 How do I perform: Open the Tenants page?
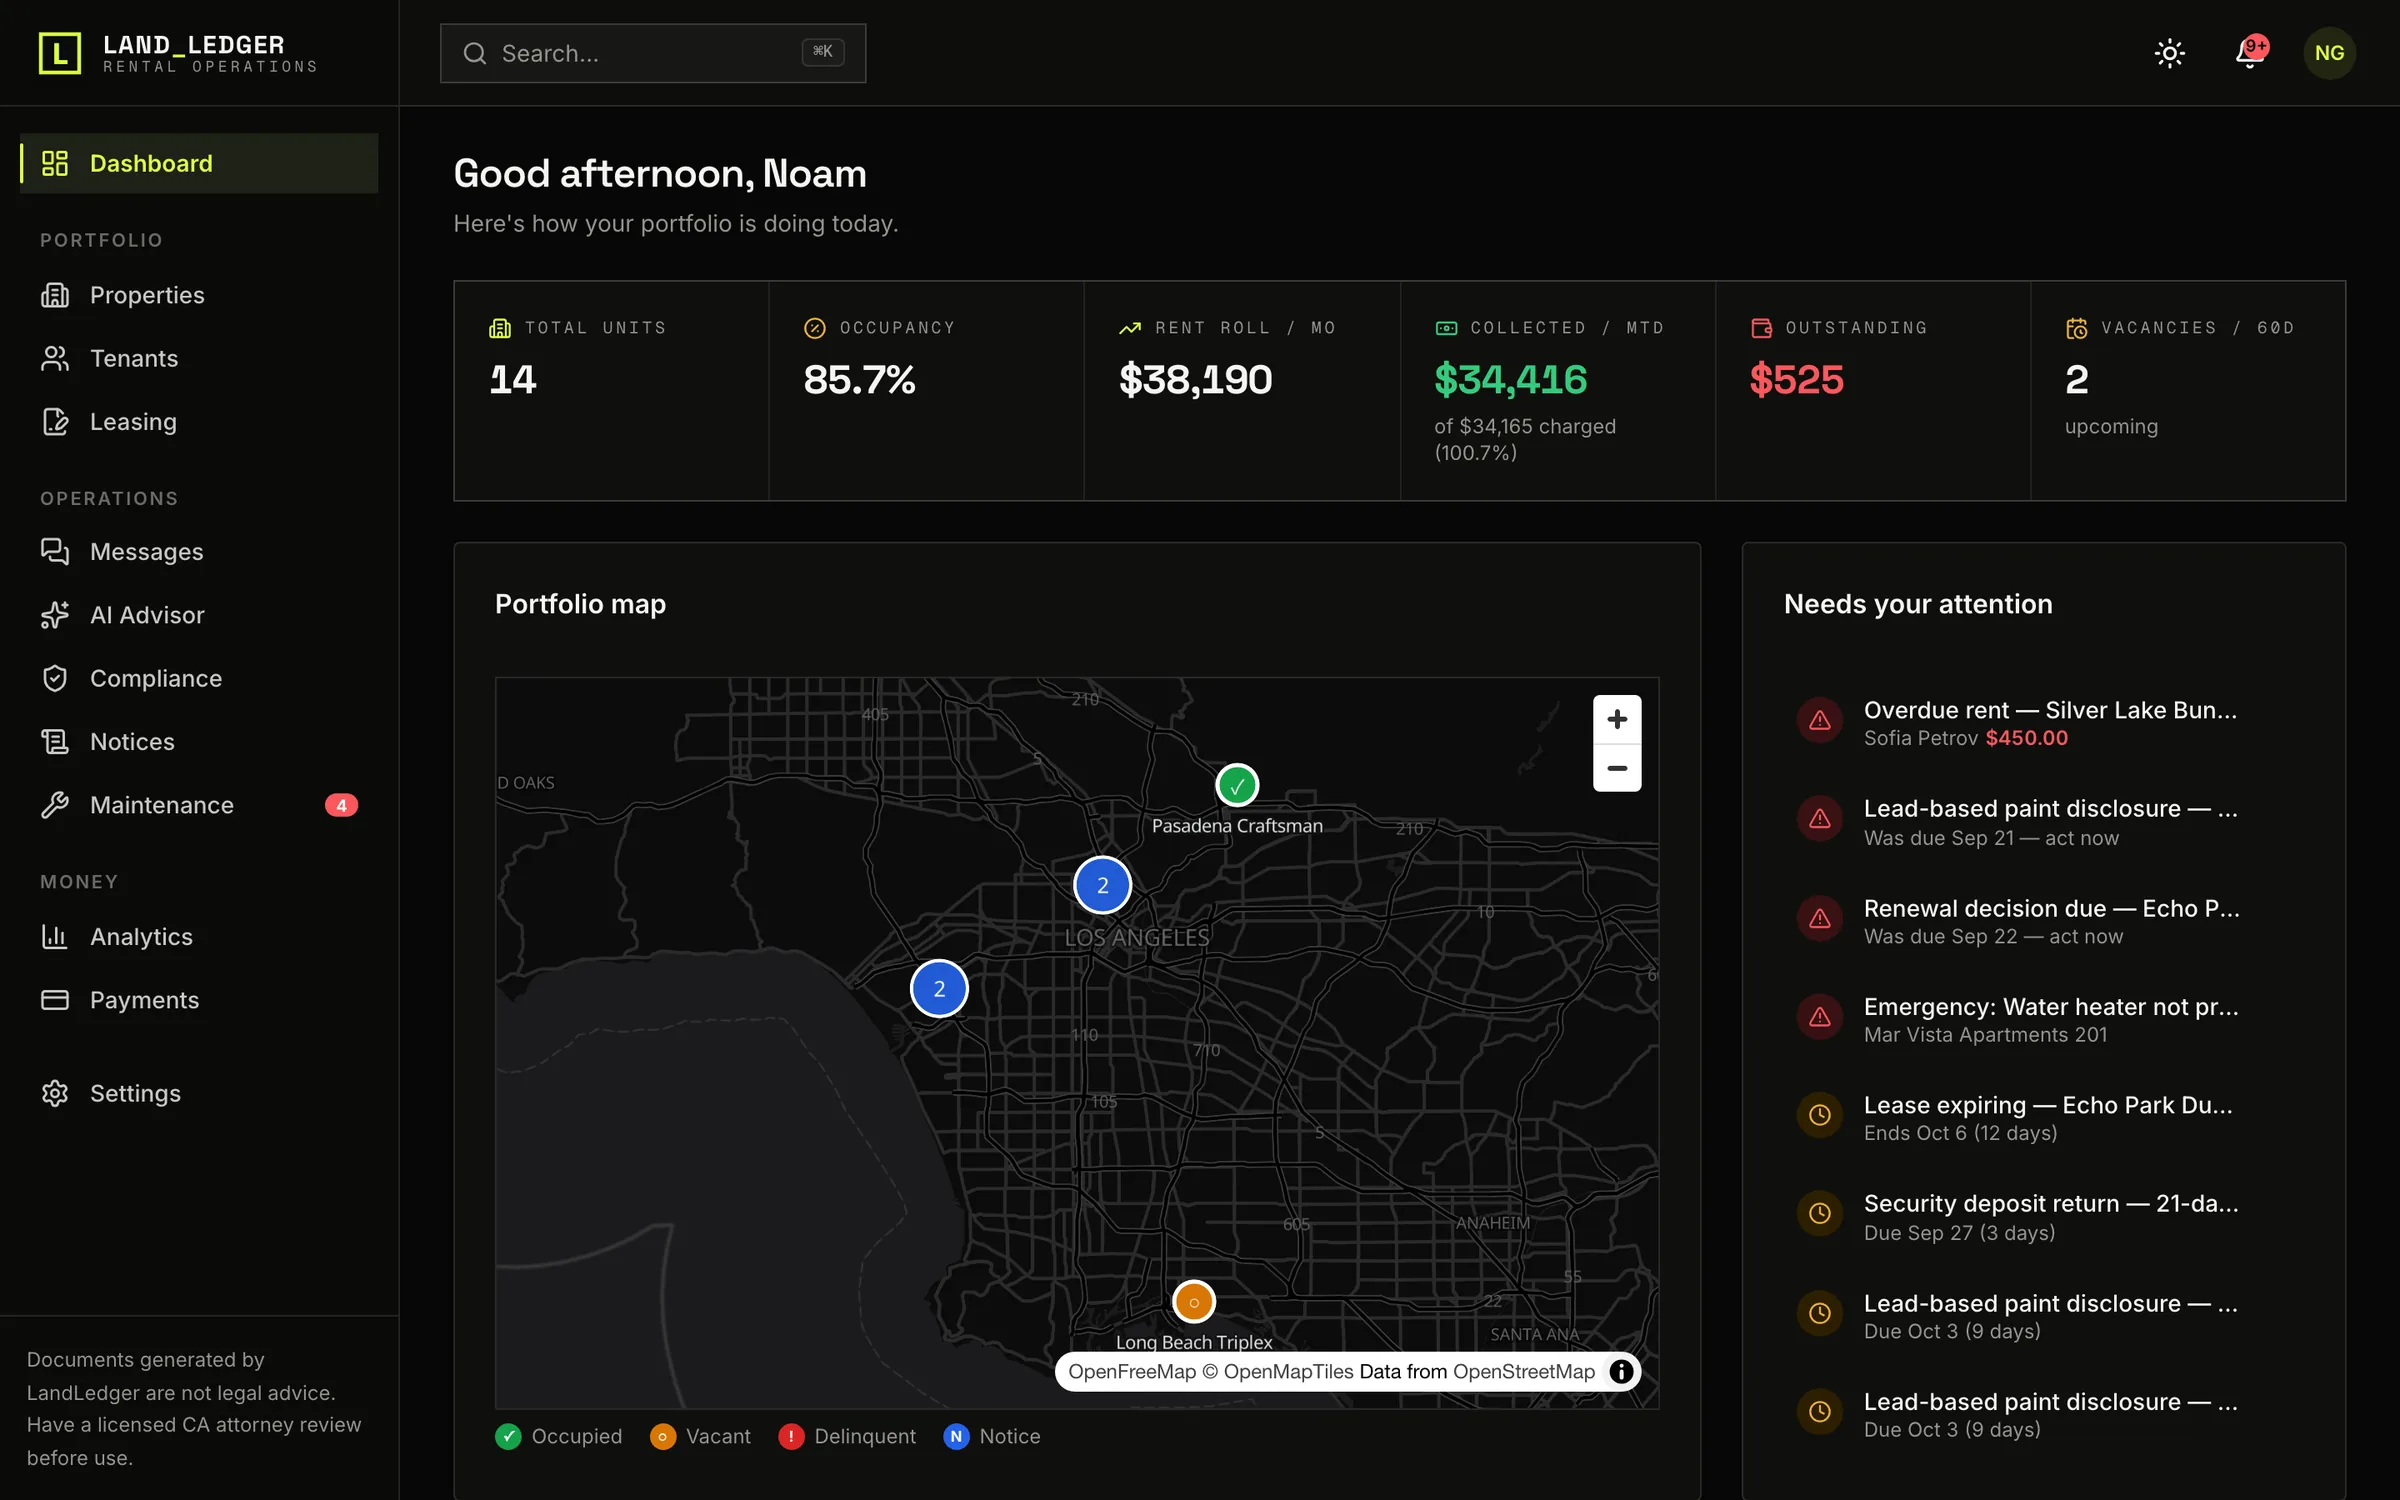[199, 358]
